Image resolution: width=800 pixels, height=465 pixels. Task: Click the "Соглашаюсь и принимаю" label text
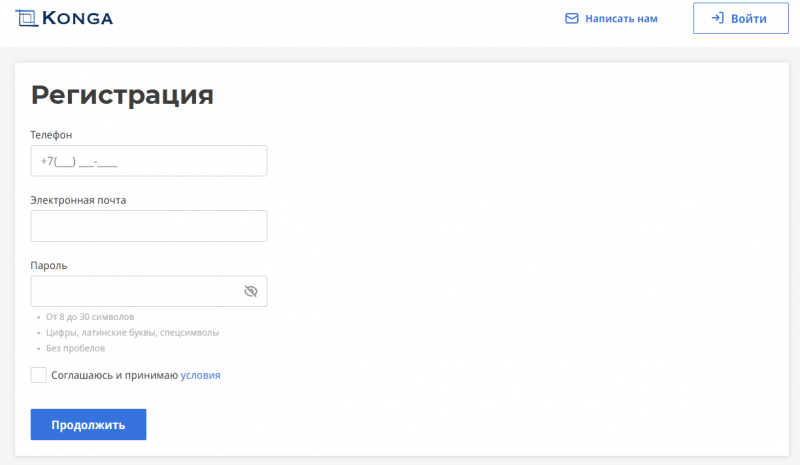114,376
